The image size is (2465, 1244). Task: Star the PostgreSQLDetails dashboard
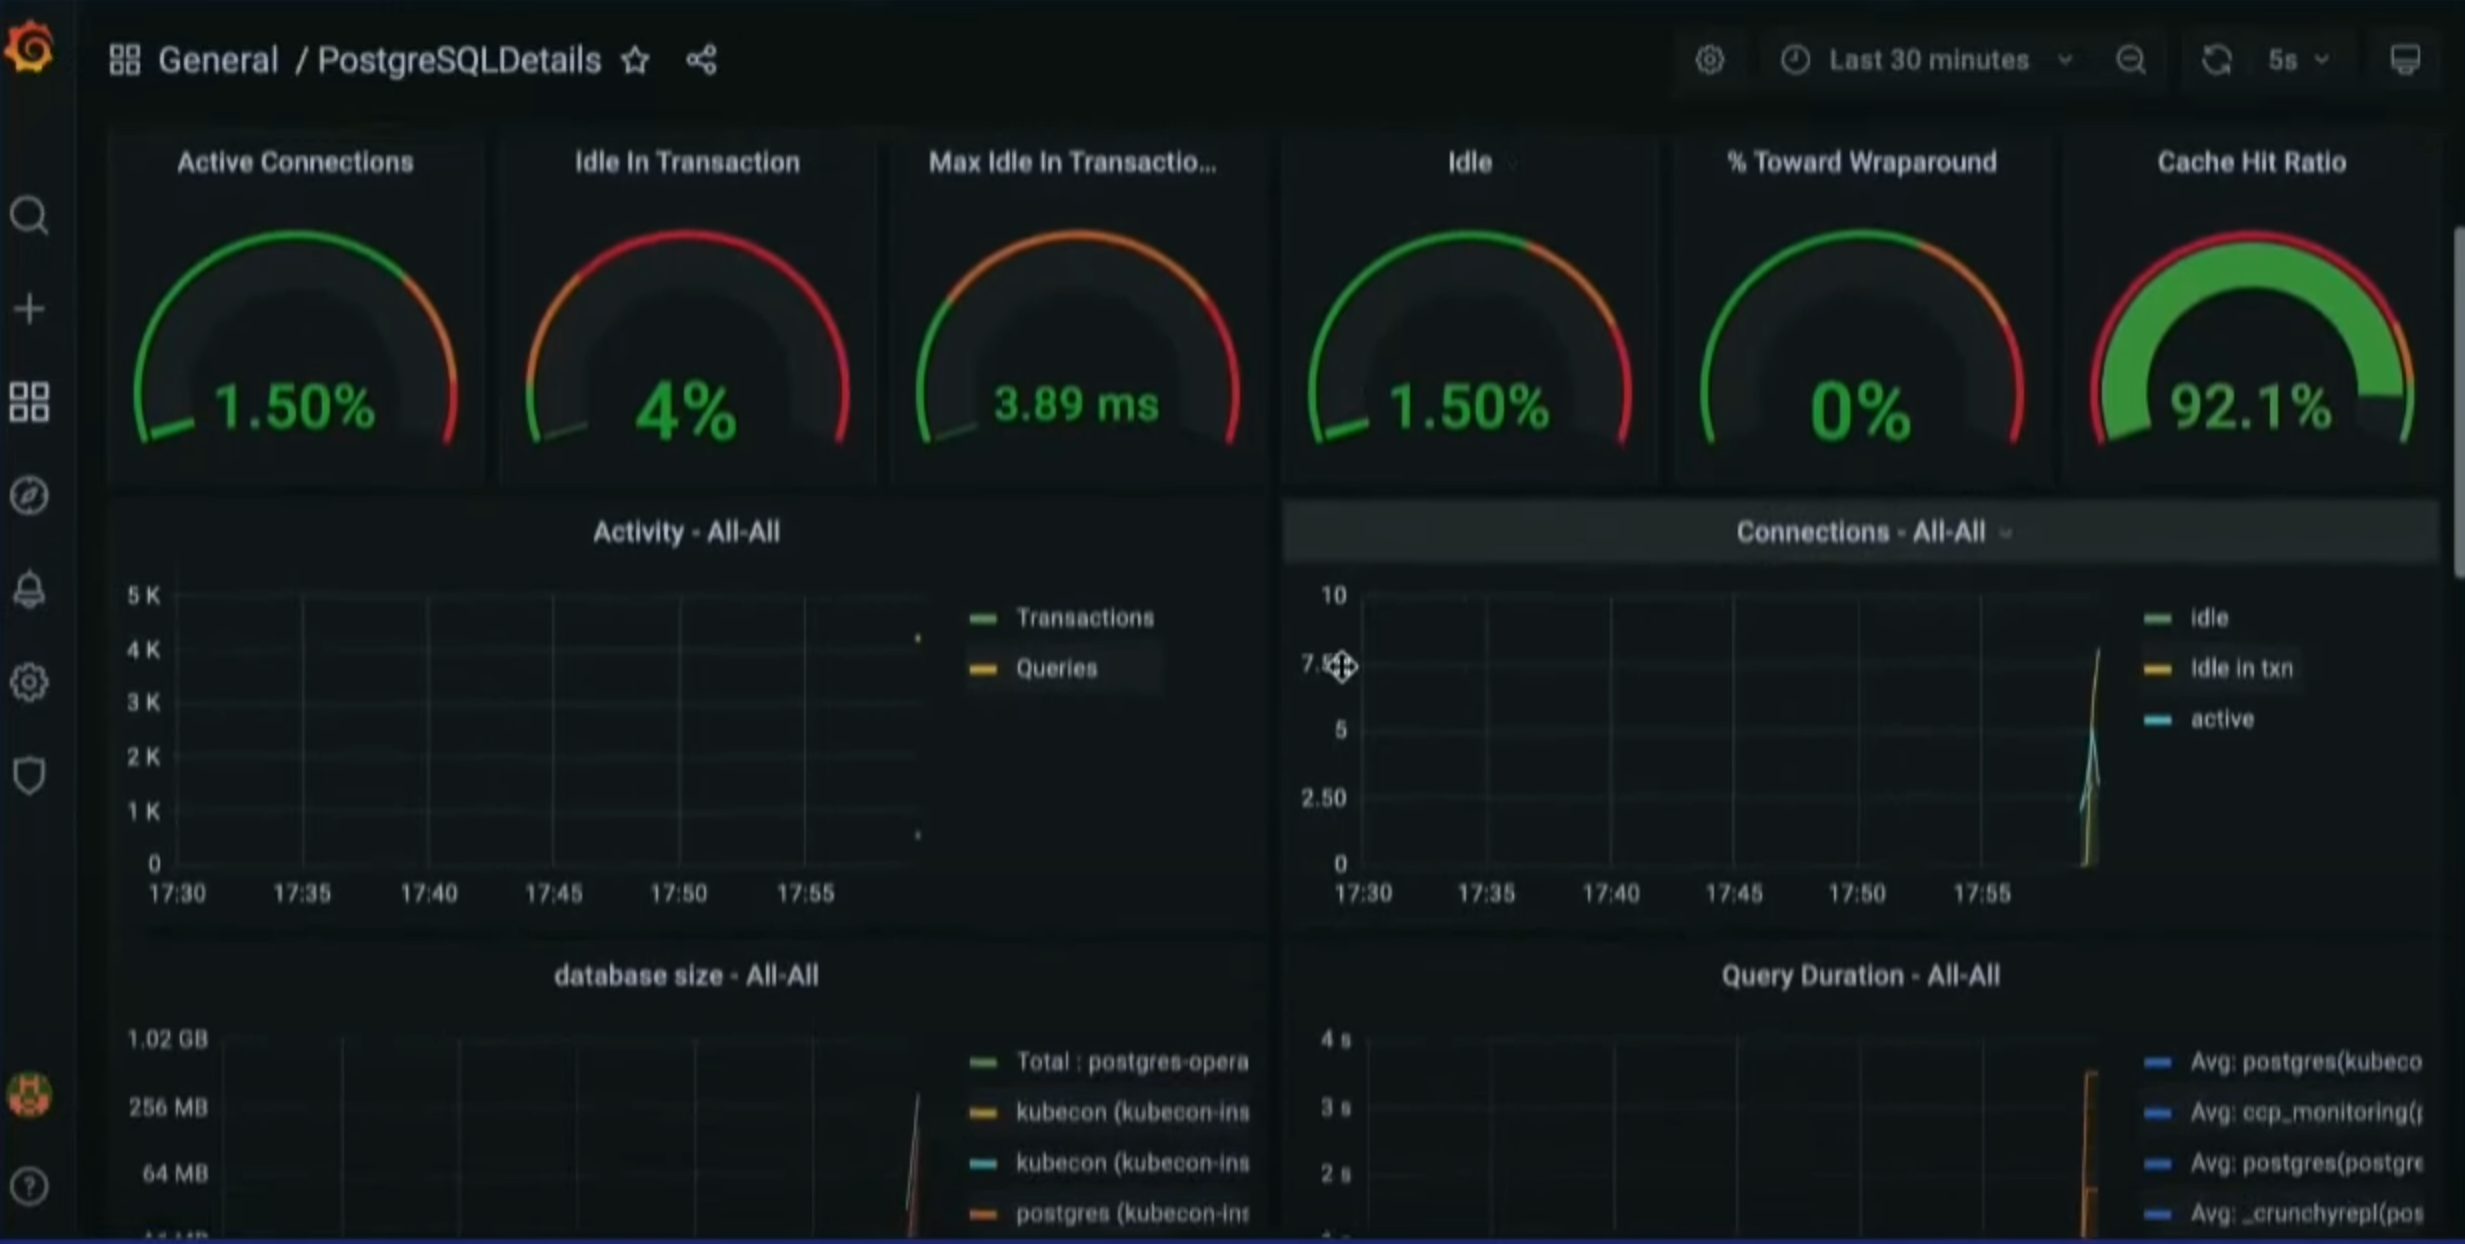point(635,60)
